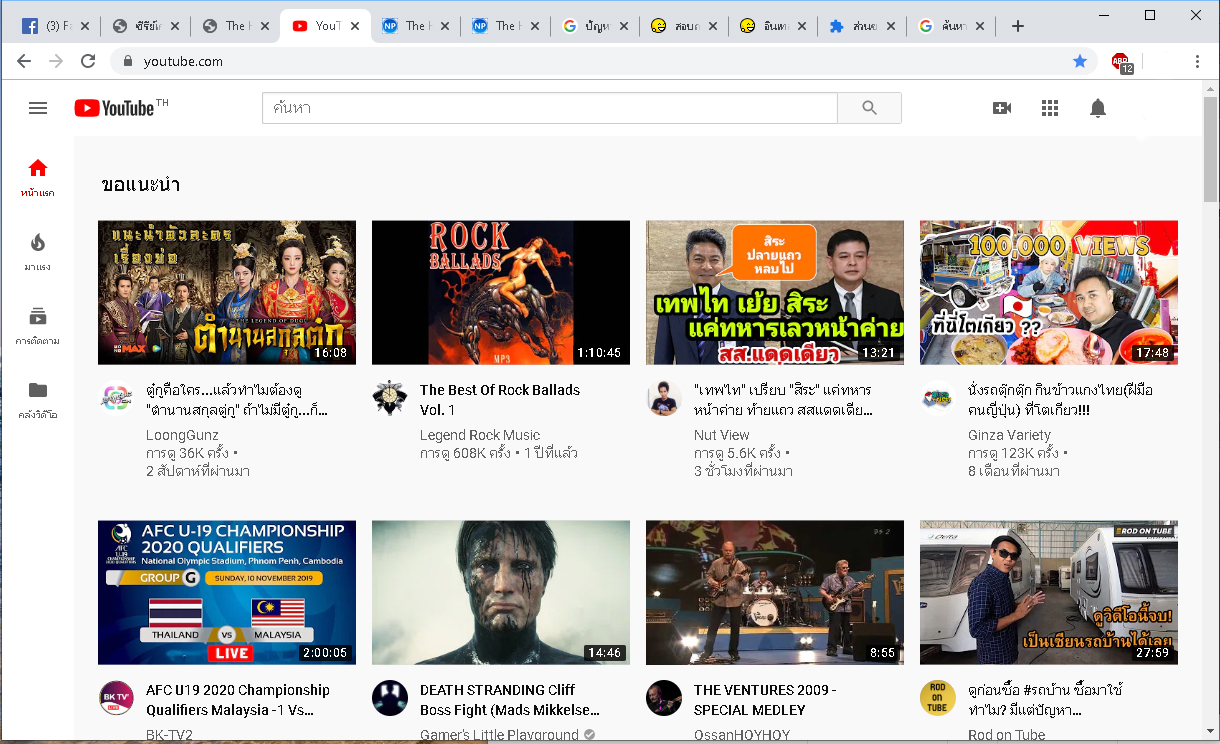Image resolution: width=1220 pixels, height=744 pixels.
Task: Open คลังวิดีโอ (Library) in sidebar
Action: tap(38, 400)
